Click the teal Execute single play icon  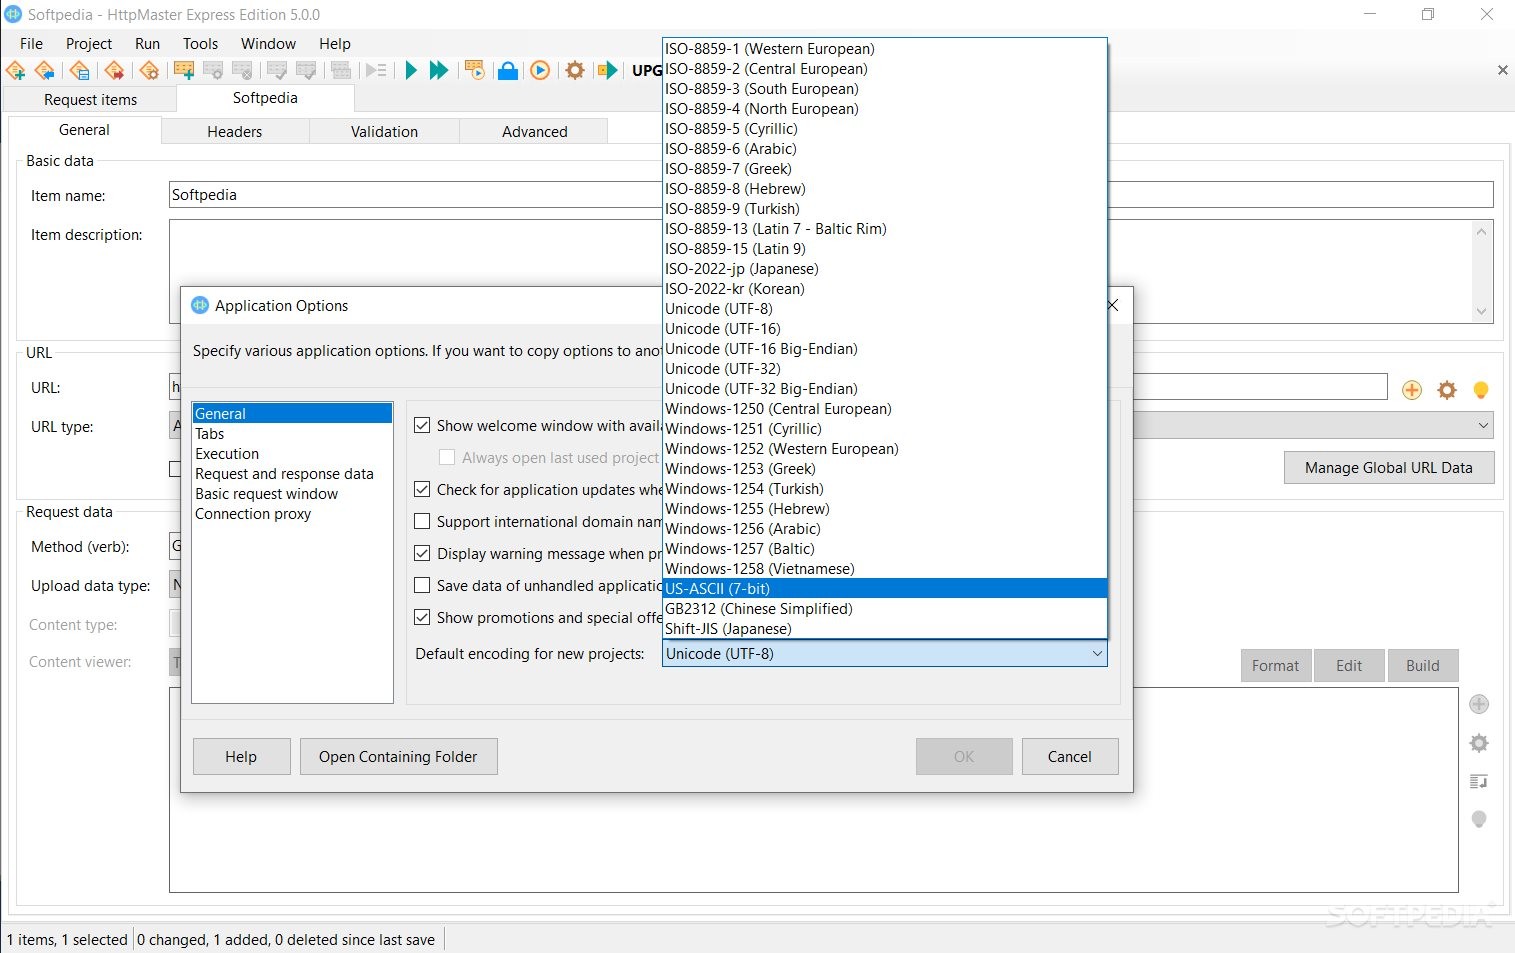(x=411, y=70)
